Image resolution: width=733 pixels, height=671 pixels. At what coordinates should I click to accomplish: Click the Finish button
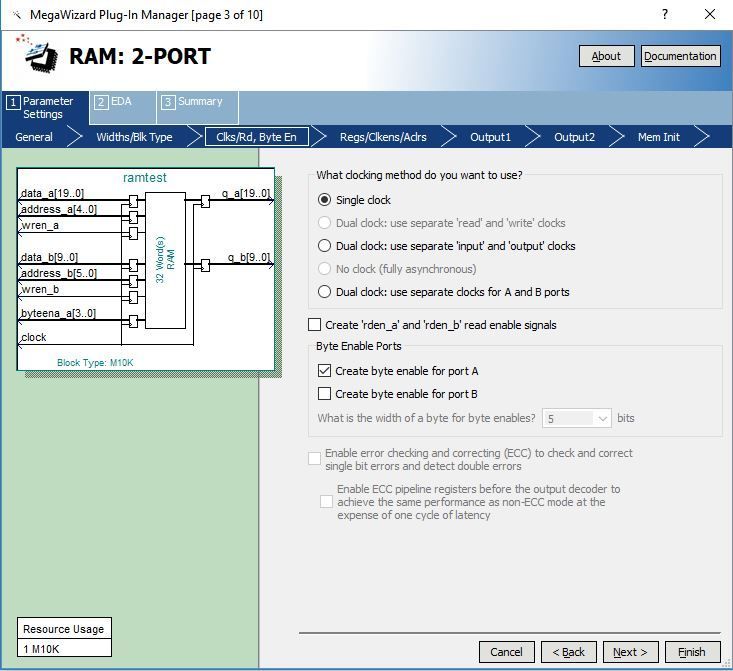coord(692,652)
